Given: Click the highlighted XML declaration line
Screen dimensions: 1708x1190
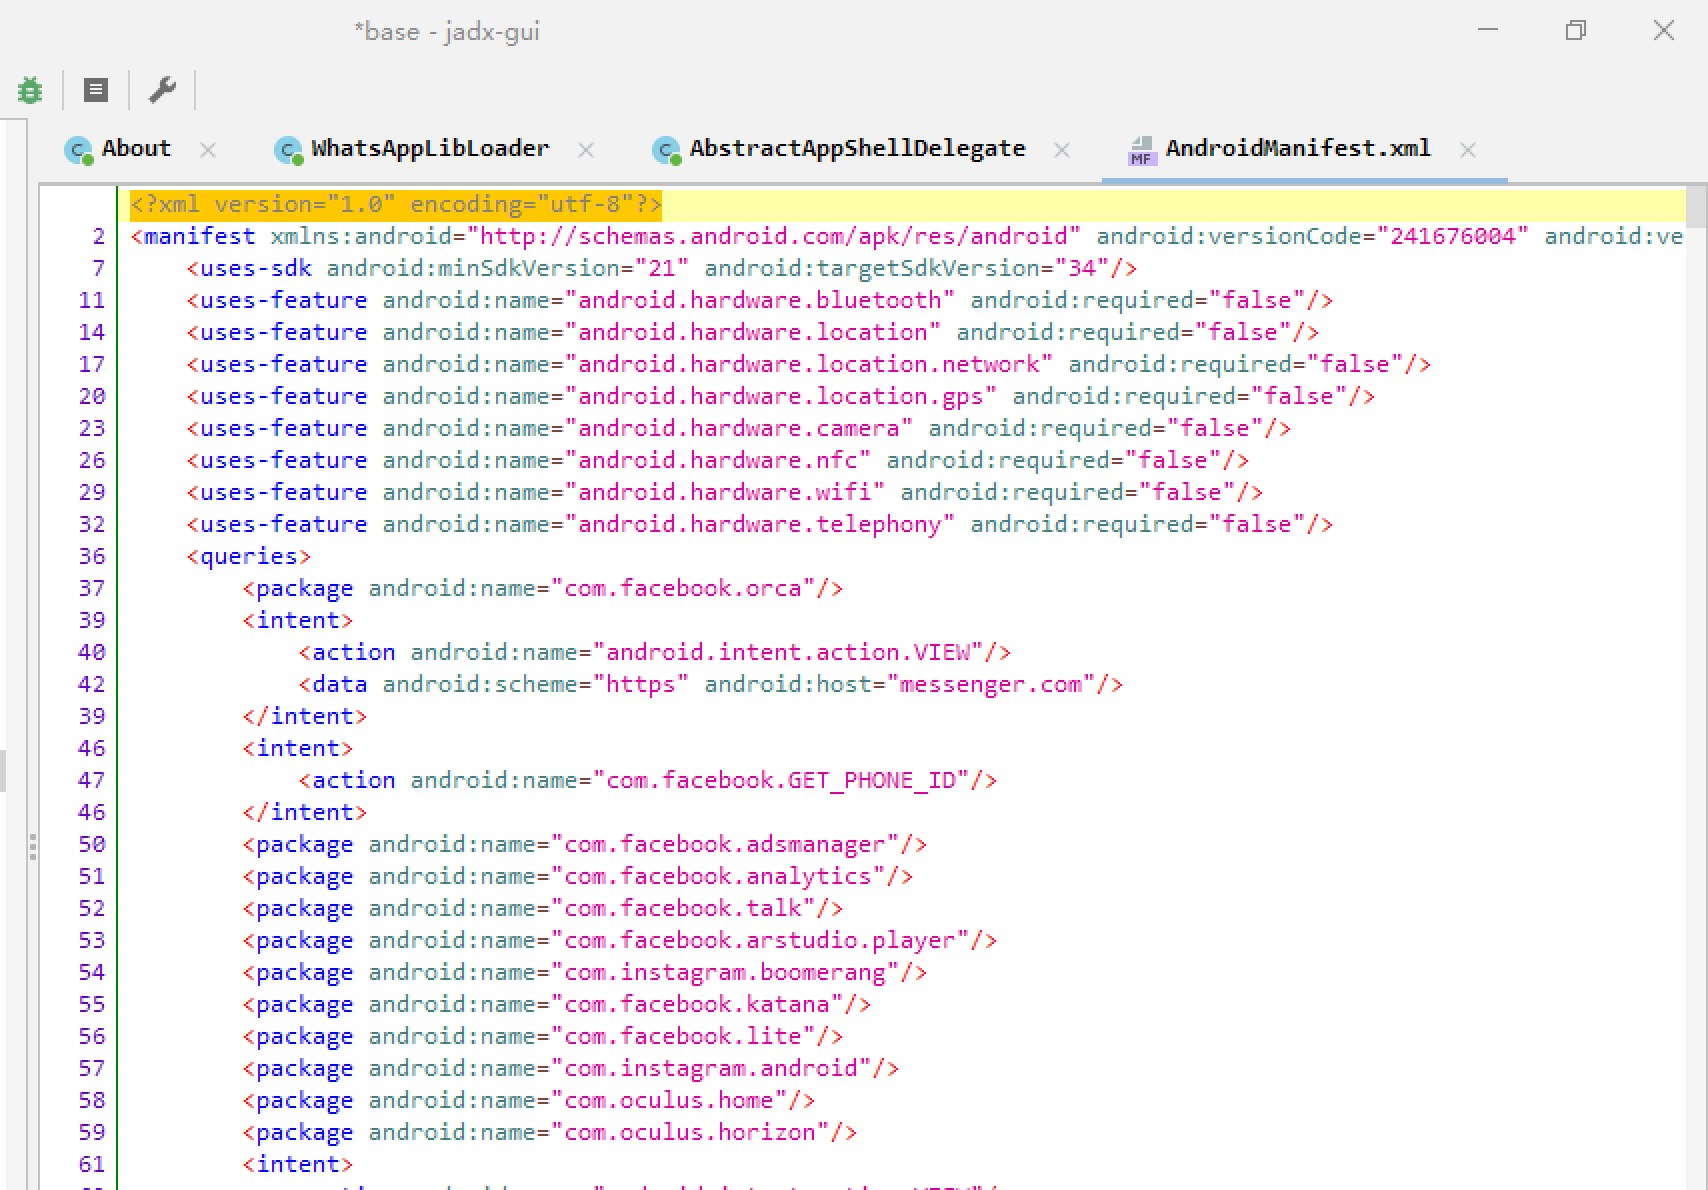Looking at the screenshot, I should coord(396,205).
